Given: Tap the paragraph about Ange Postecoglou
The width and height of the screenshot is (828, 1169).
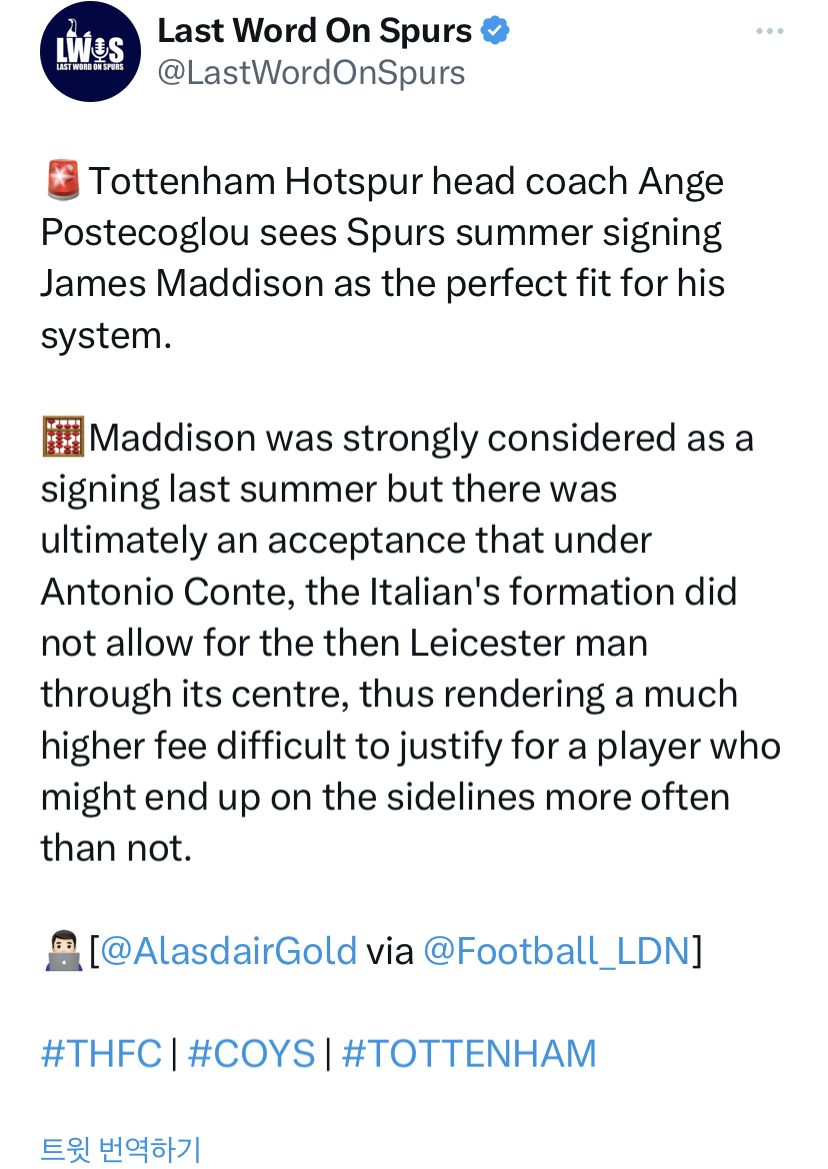Looking at the screenshot, I should [382, 258].
